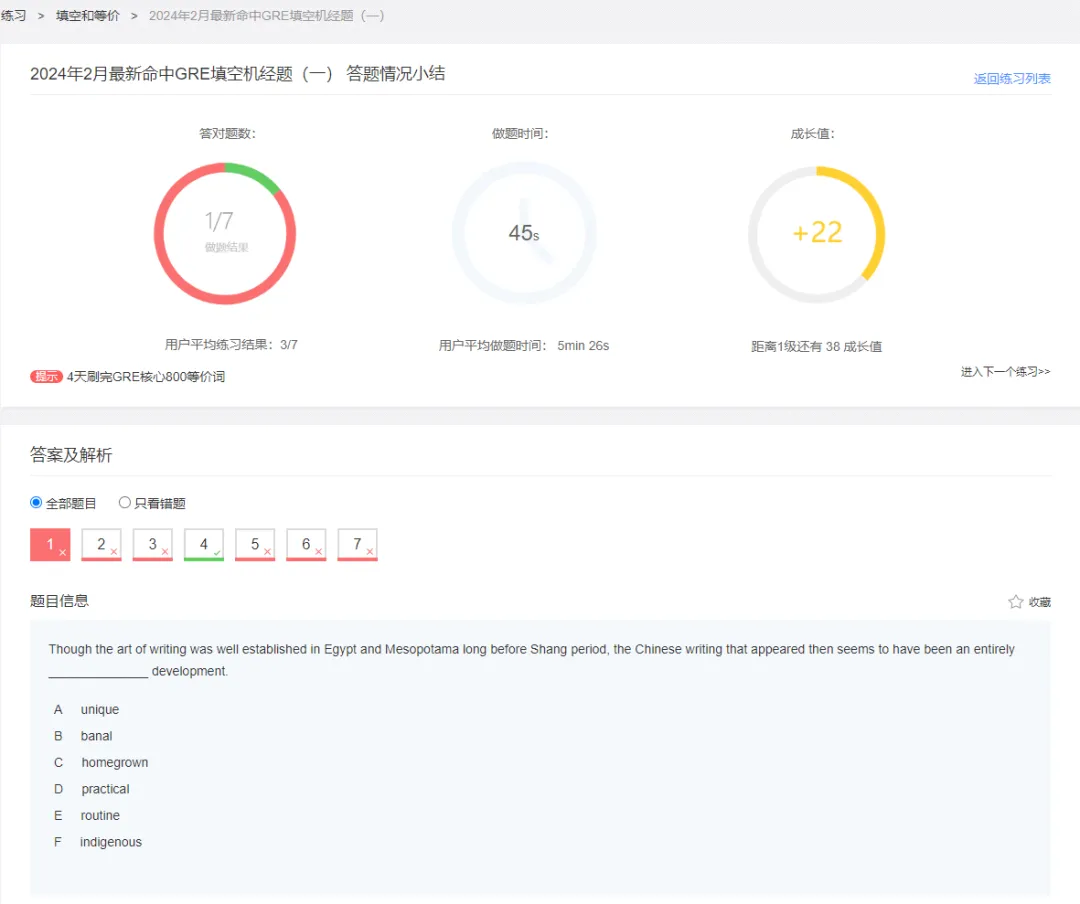1080x904 pixels.
Task: Click the 填空和等价 breadcrumb
Action: click(x=88, y=16)
